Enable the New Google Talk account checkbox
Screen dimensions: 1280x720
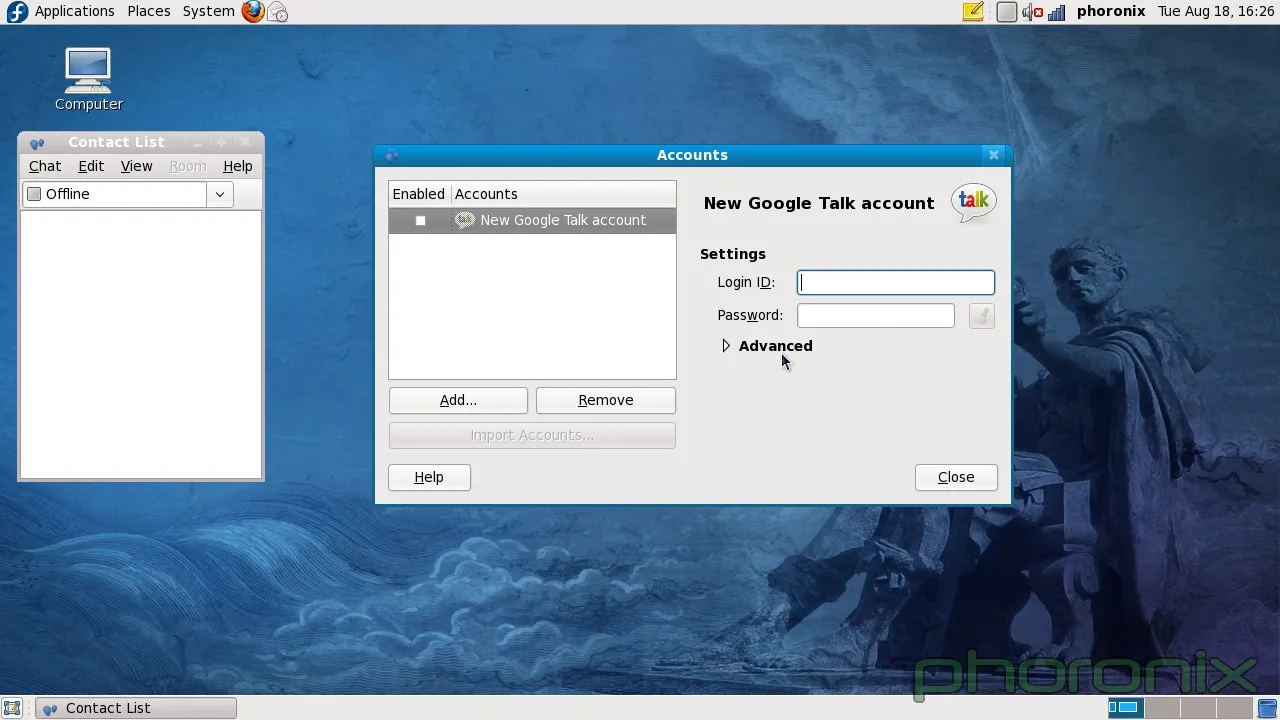click(x=420, y=220)
